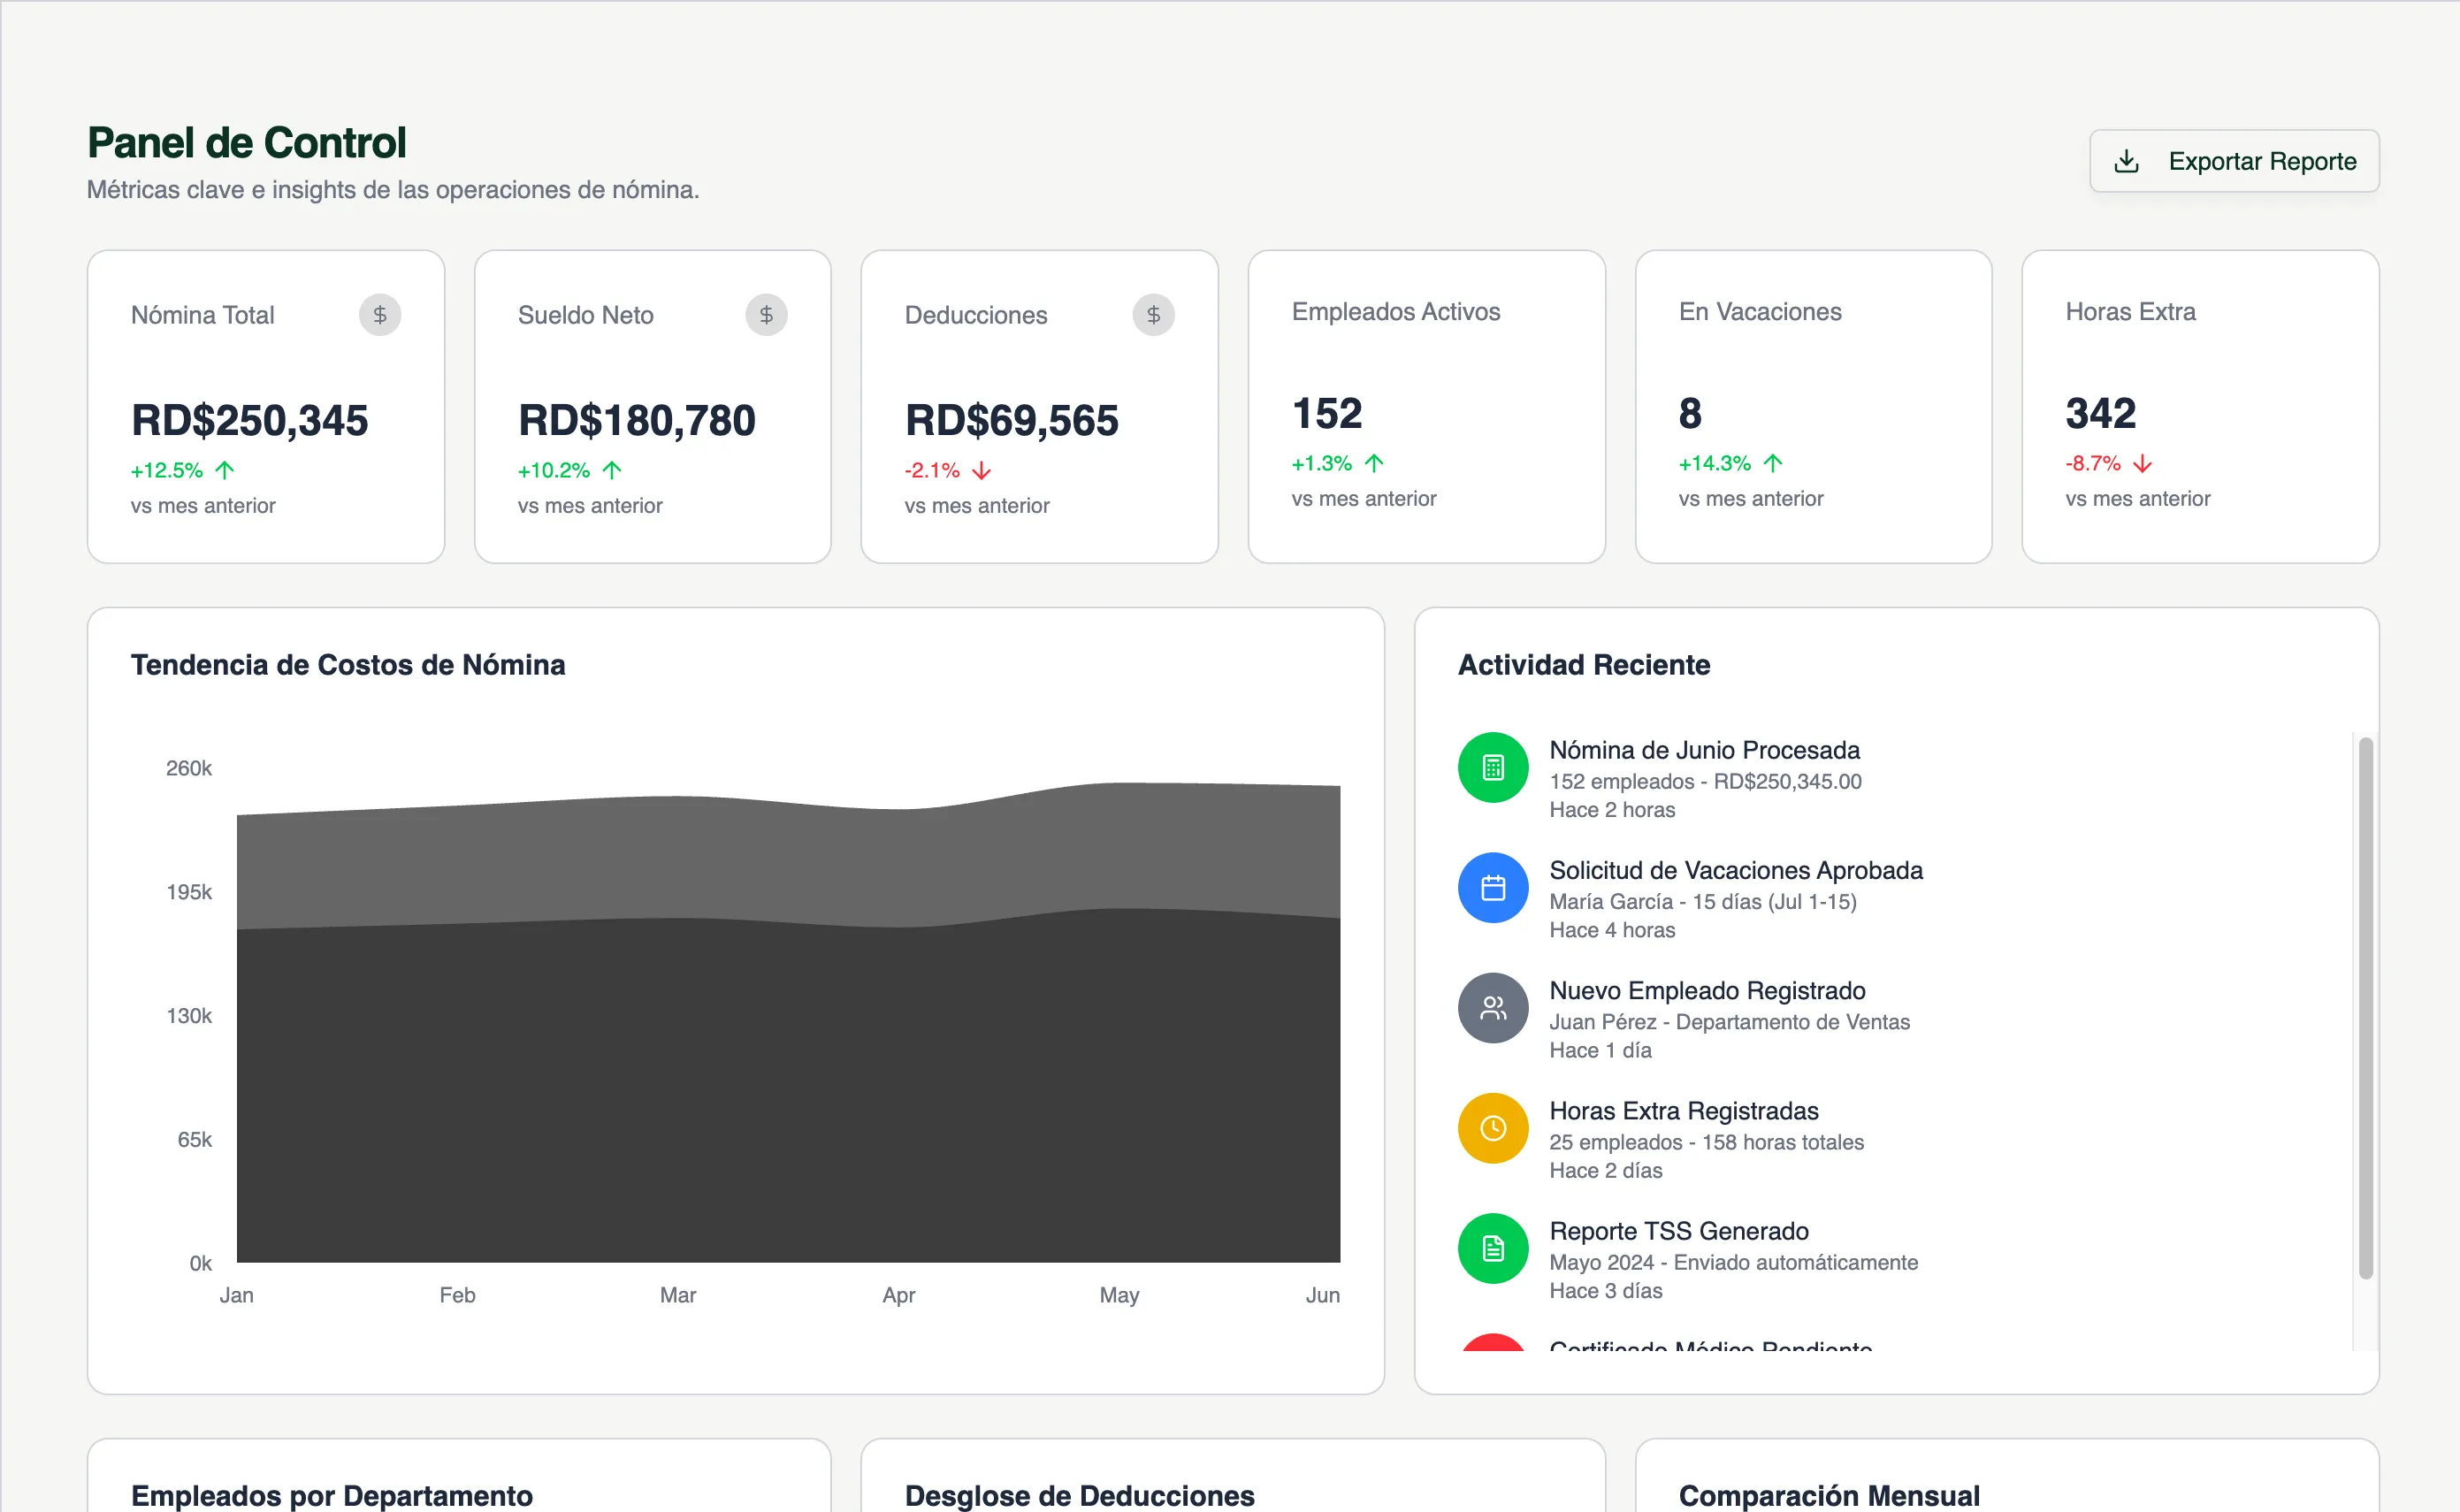Click the dollar icon on Nómina Total card
Image resolution: width=2460 pixels, height=1512 pixels.
click(380, 315)
